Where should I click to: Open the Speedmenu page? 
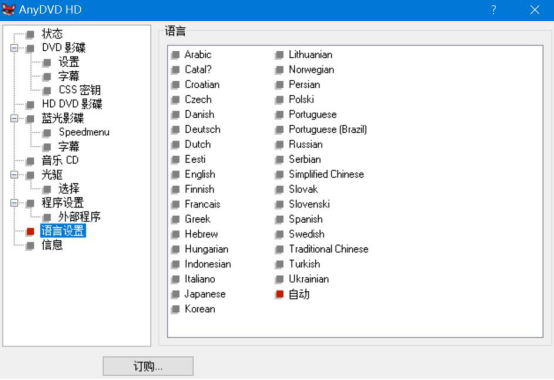click(84, 132)
